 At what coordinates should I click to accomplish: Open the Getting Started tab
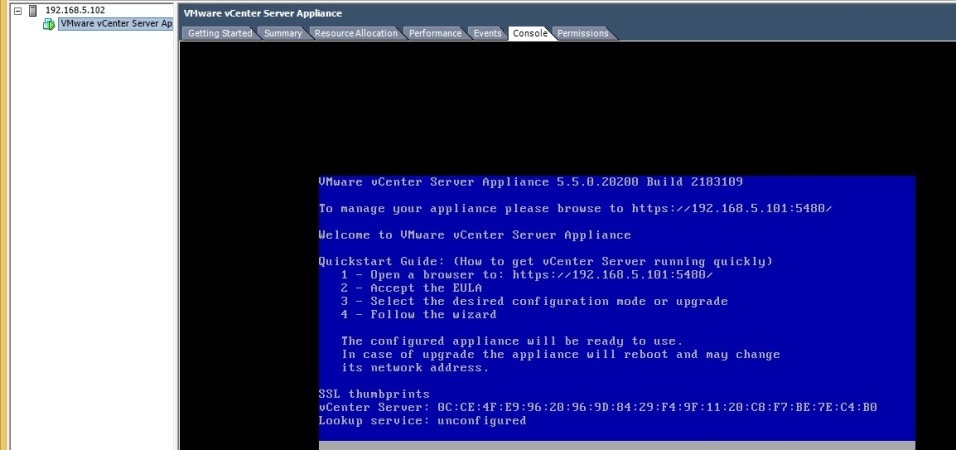pyautogui.click(x=219, y=34)
